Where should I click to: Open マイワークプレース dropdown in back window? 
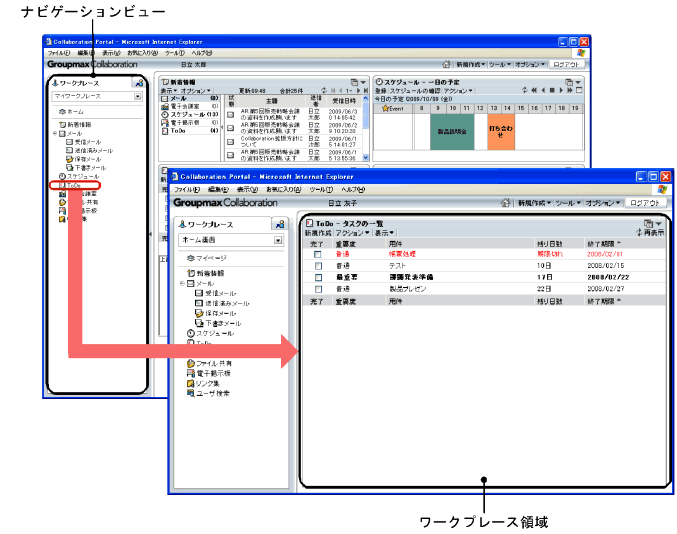[x=137, y=96]
